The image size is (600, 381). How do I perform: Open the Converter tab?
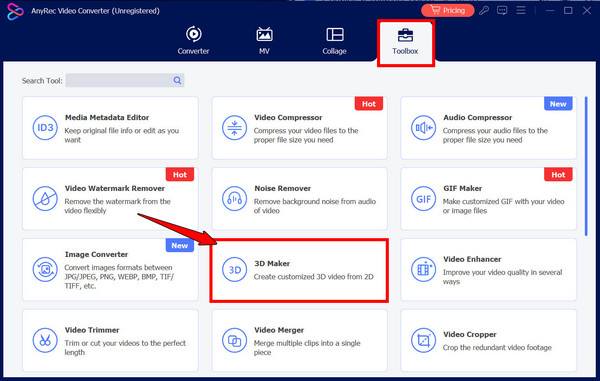click(193, 41)
